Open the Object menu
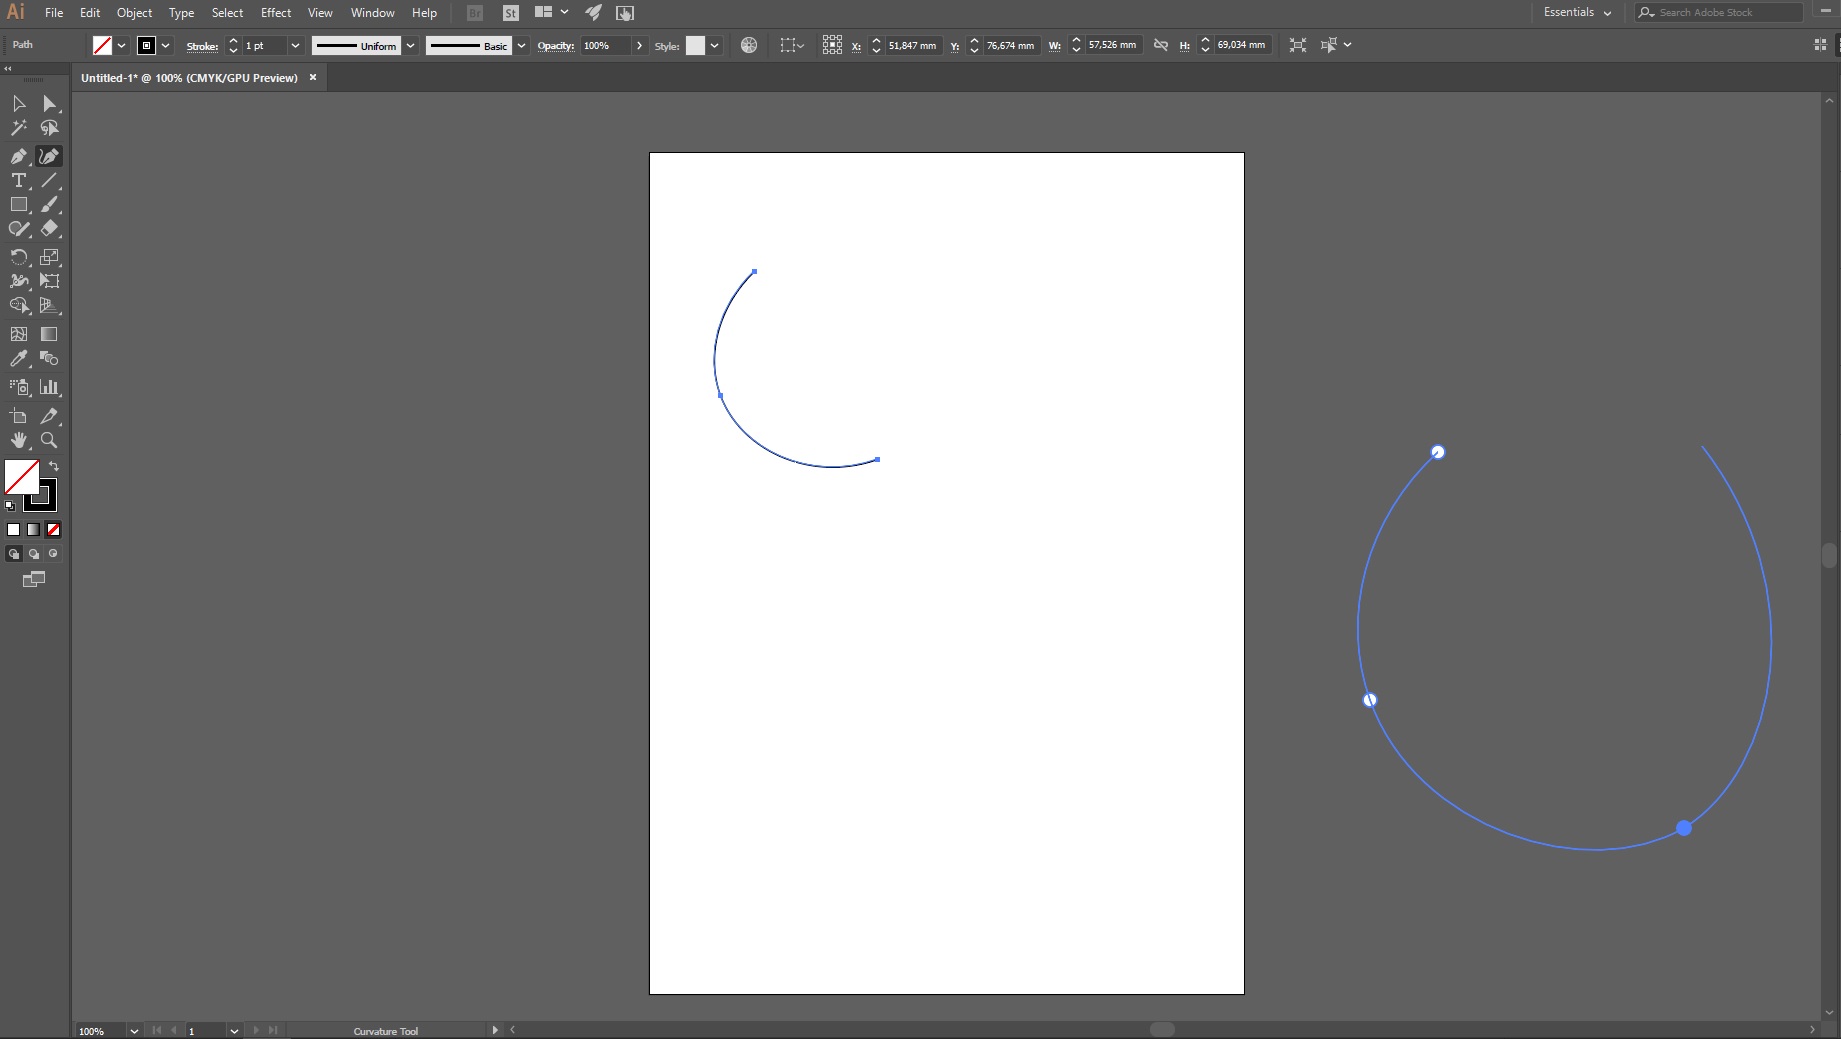 pyautogui.click(x=134, y=13)
